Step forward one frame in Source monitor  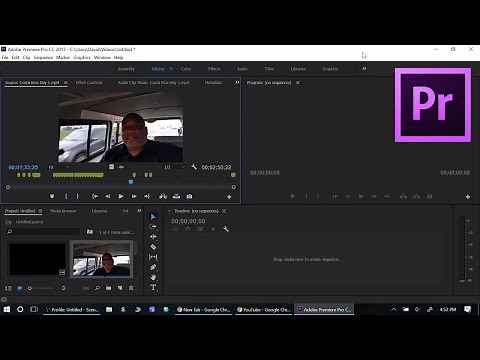click(134, 197)
